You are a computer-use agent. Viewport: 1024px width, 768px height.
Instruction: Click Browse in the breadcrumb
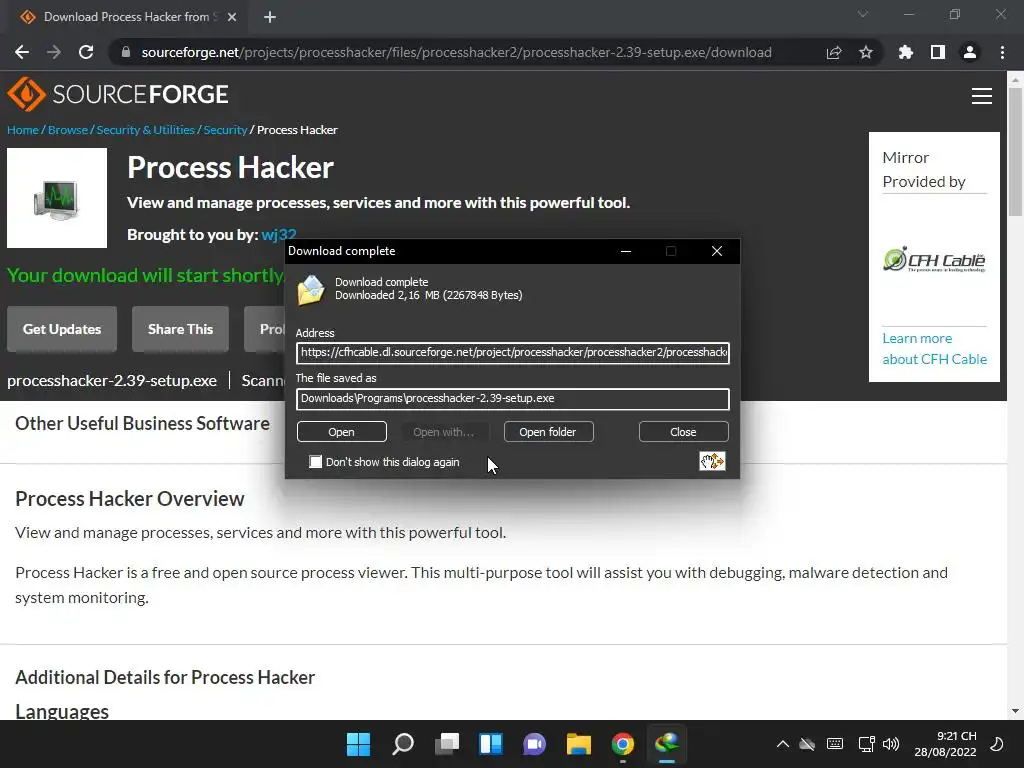[x=68, y=130]
